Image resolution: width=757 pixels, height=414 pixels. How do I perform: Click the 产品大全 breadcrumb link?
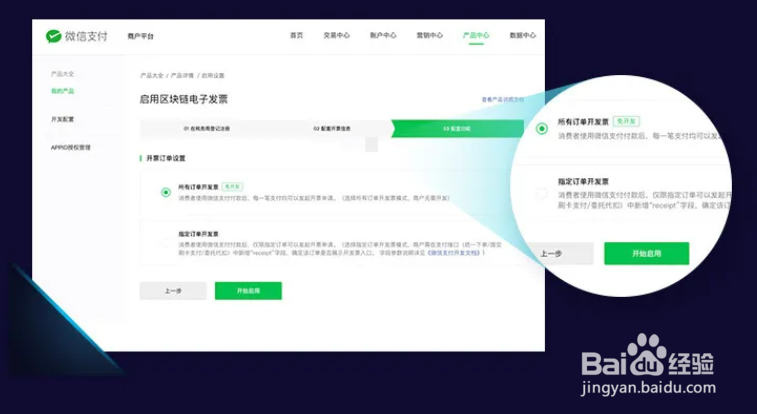pyautogui.click(x=152, y=76)
